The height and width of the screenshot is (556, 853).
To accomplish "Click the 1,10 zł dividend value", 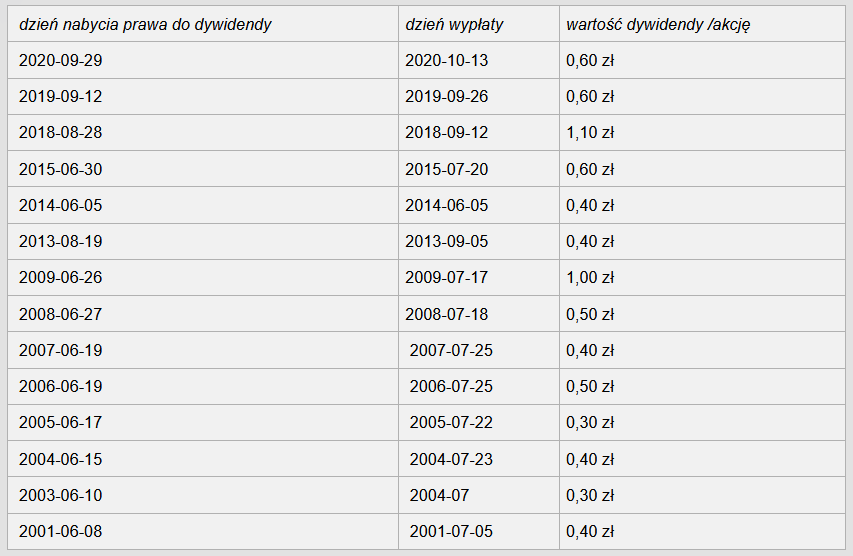I will click(590, 133).
